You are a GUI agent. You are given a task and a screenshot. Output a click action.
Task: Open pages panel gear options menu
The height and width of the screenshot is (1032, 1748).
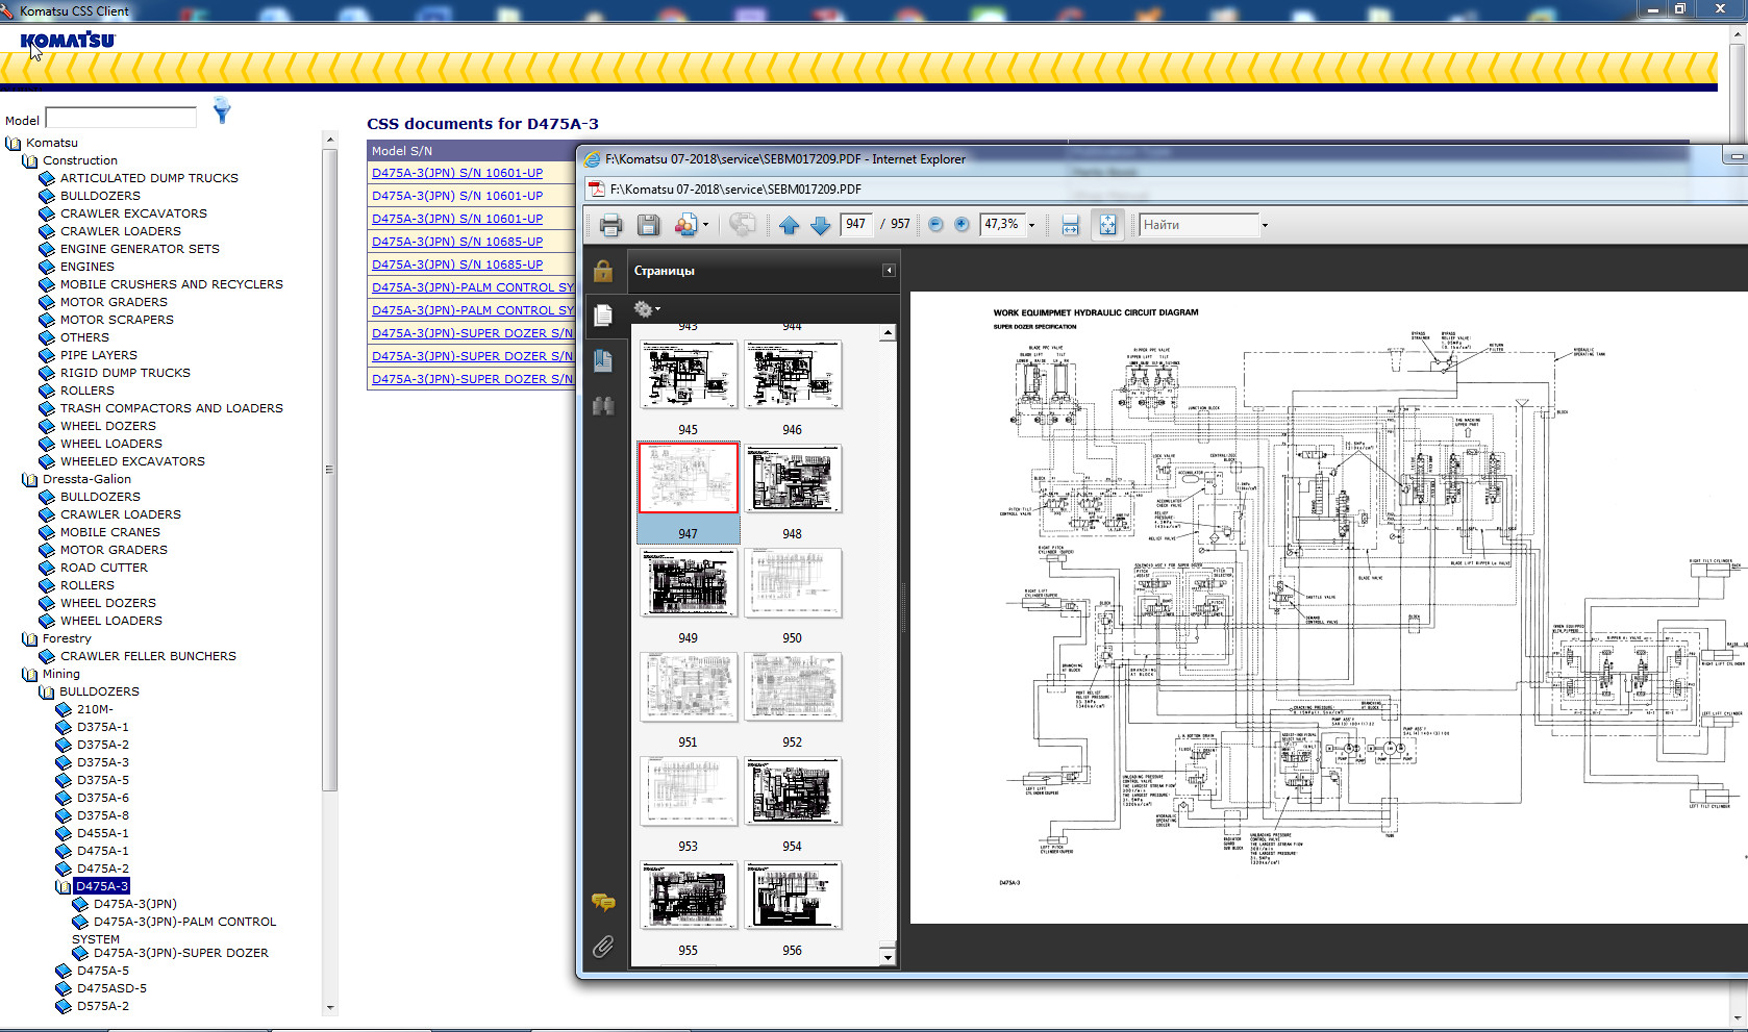point(646,310)
